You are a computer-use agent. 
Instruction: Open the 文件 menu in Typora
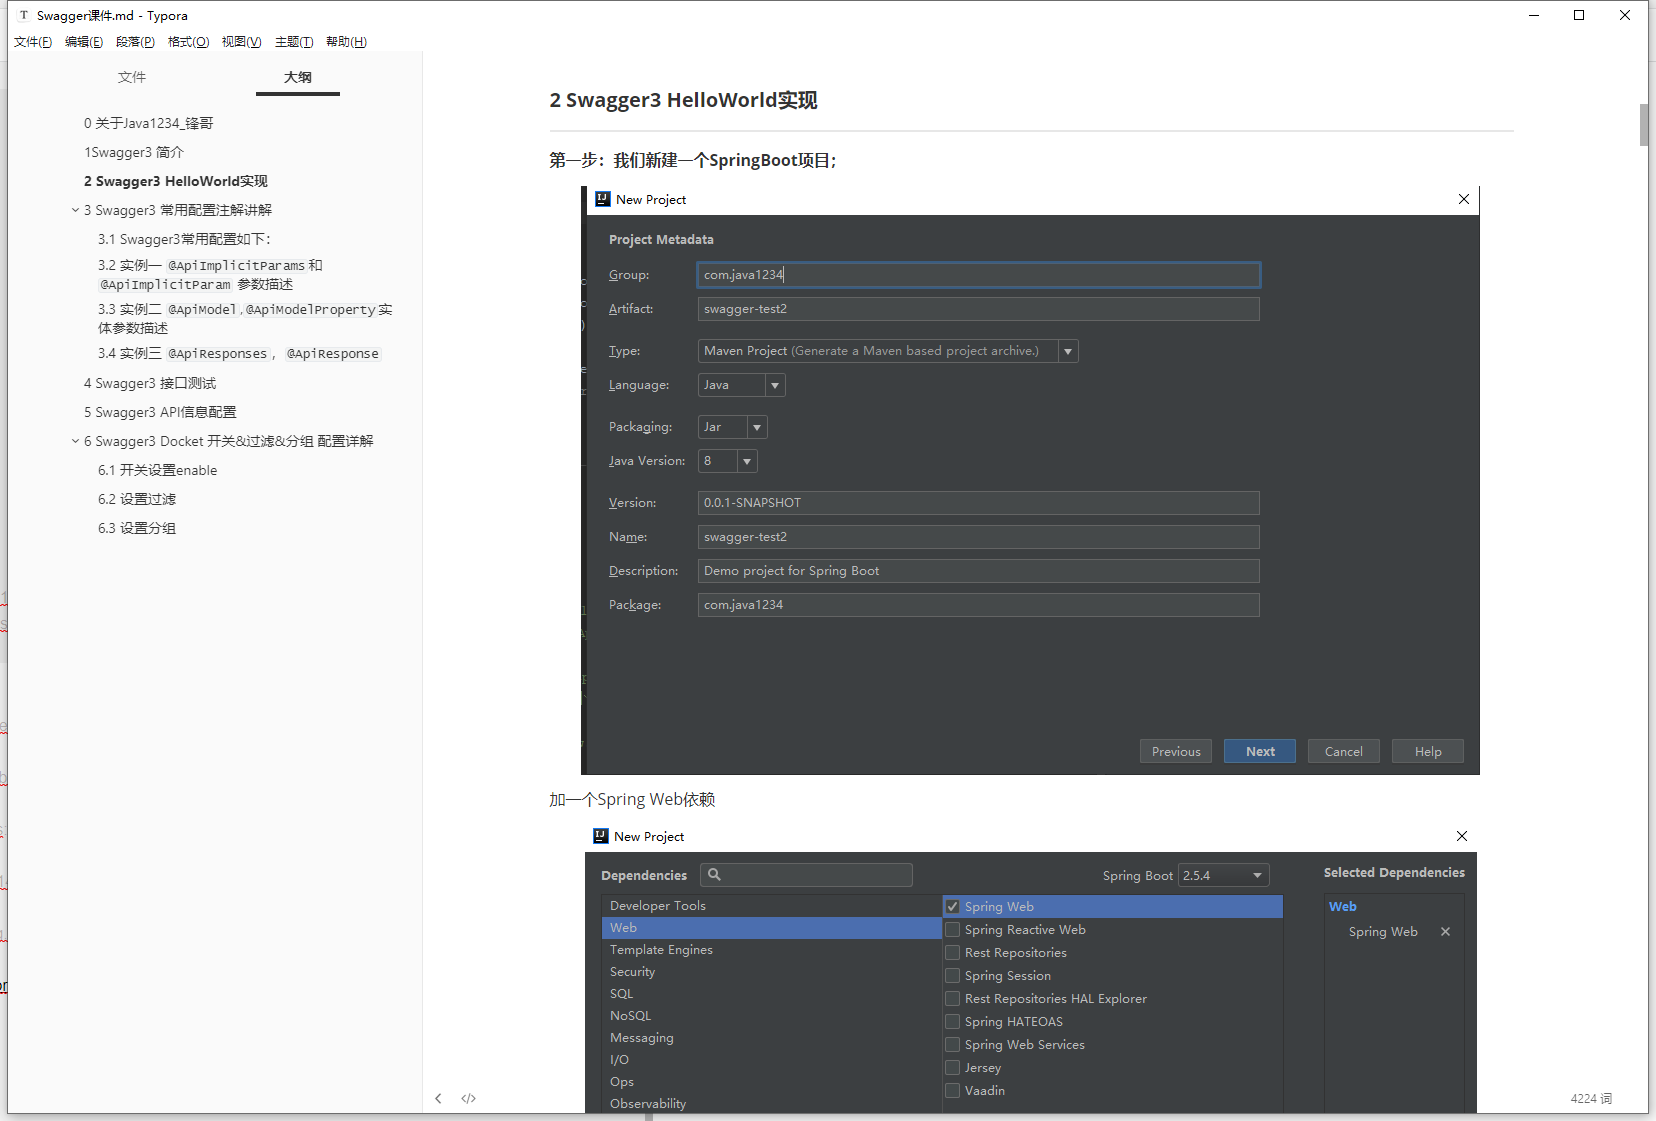pos(33,42)
